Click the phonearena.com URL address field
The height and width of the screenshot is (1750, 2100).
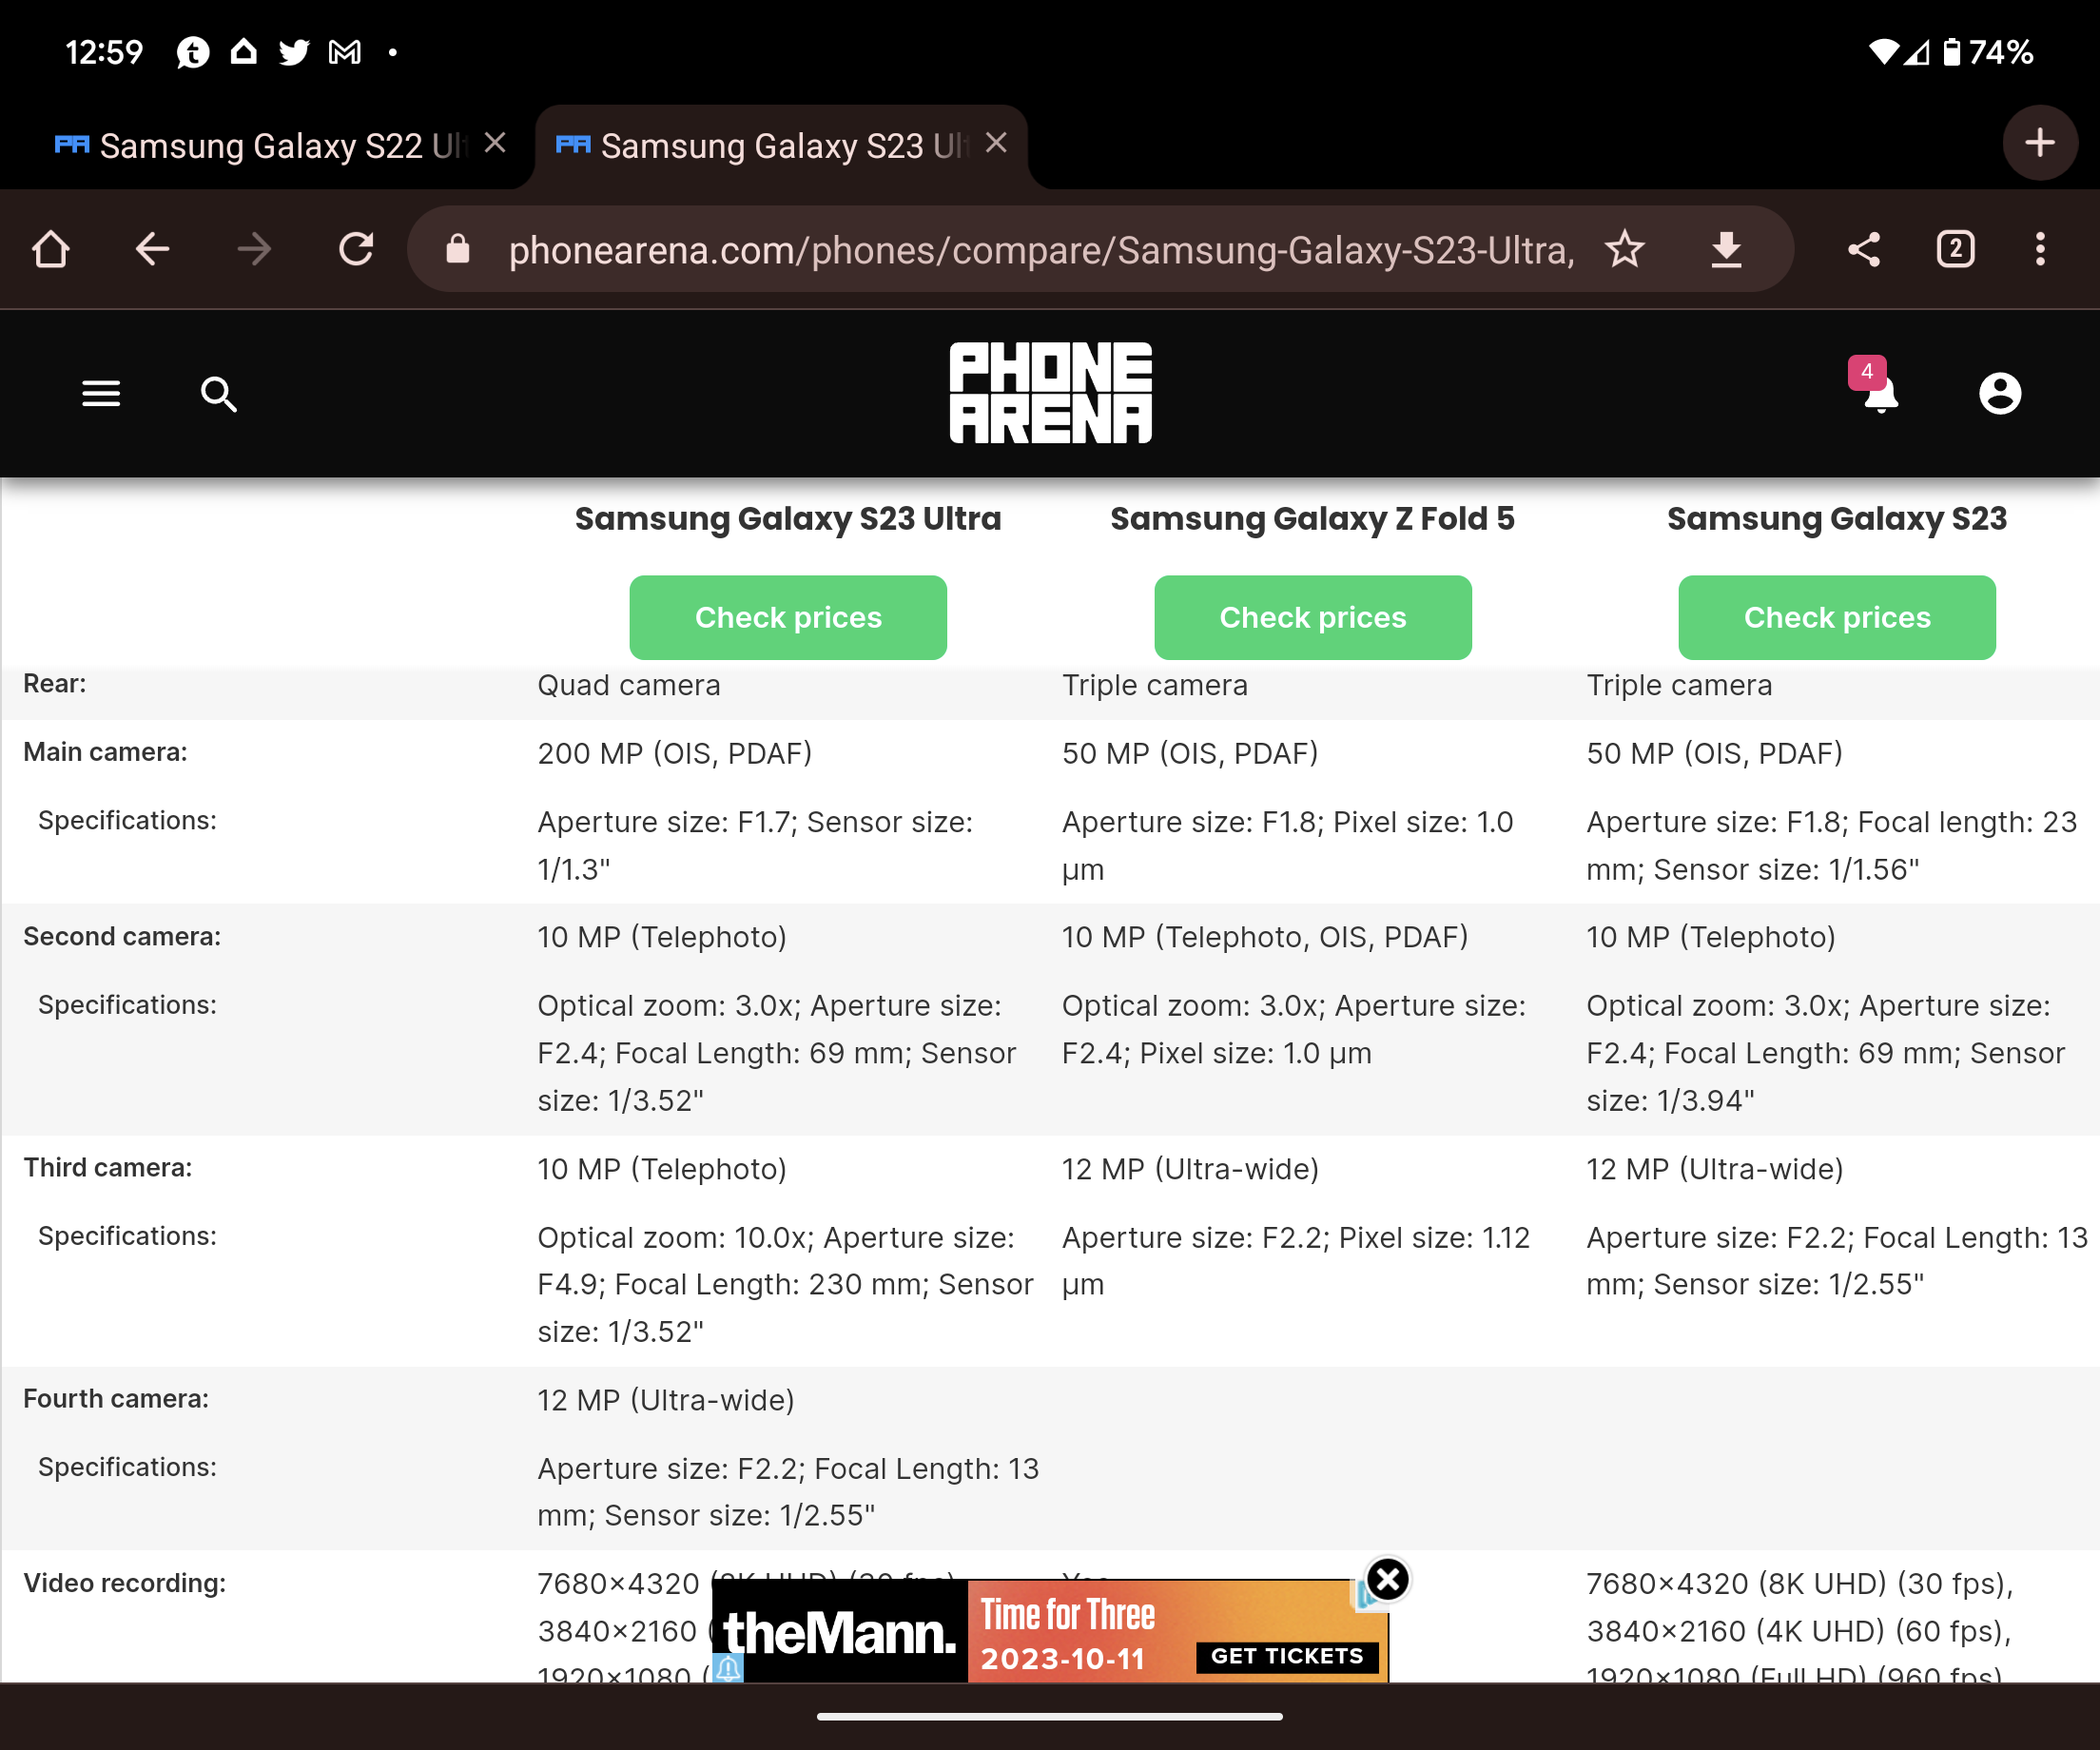tap(1040, 249)
